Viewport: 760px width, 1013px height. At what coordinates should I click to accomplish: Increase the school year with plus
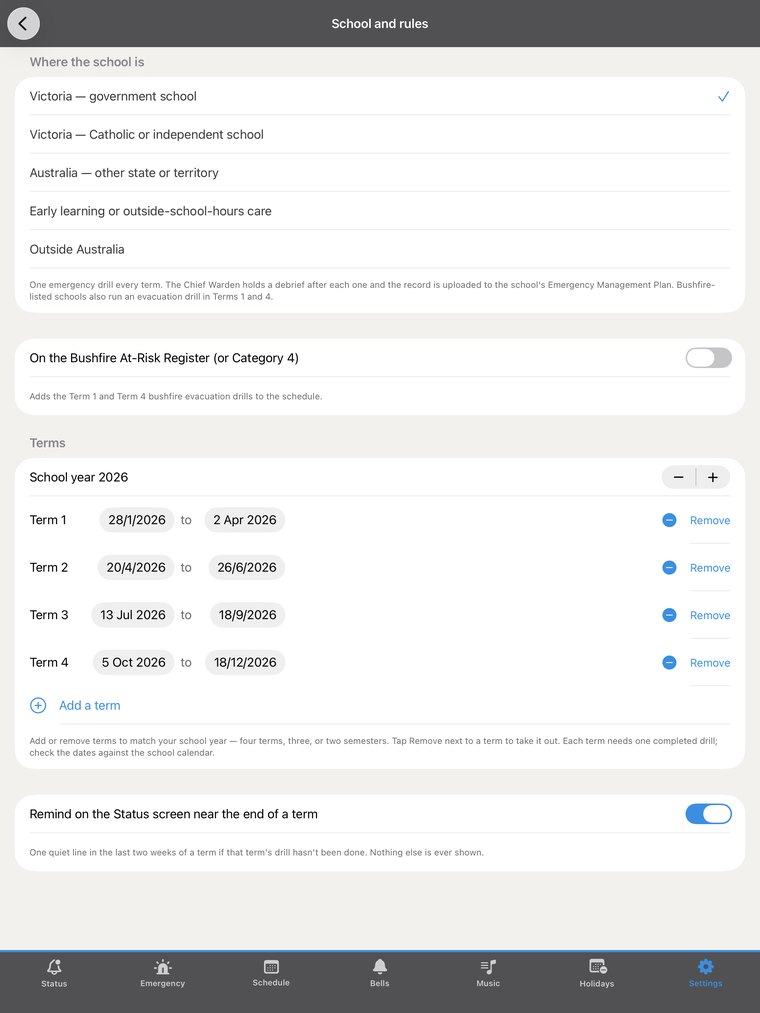click(x=713, y=477)
